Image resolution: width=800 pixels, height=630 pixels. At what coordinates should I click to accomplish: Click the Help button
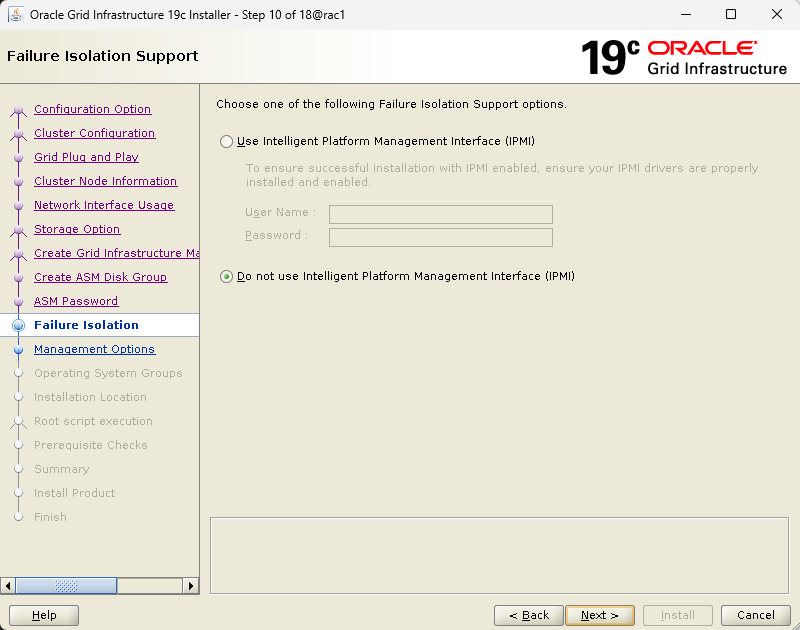[x=44, y=615]
